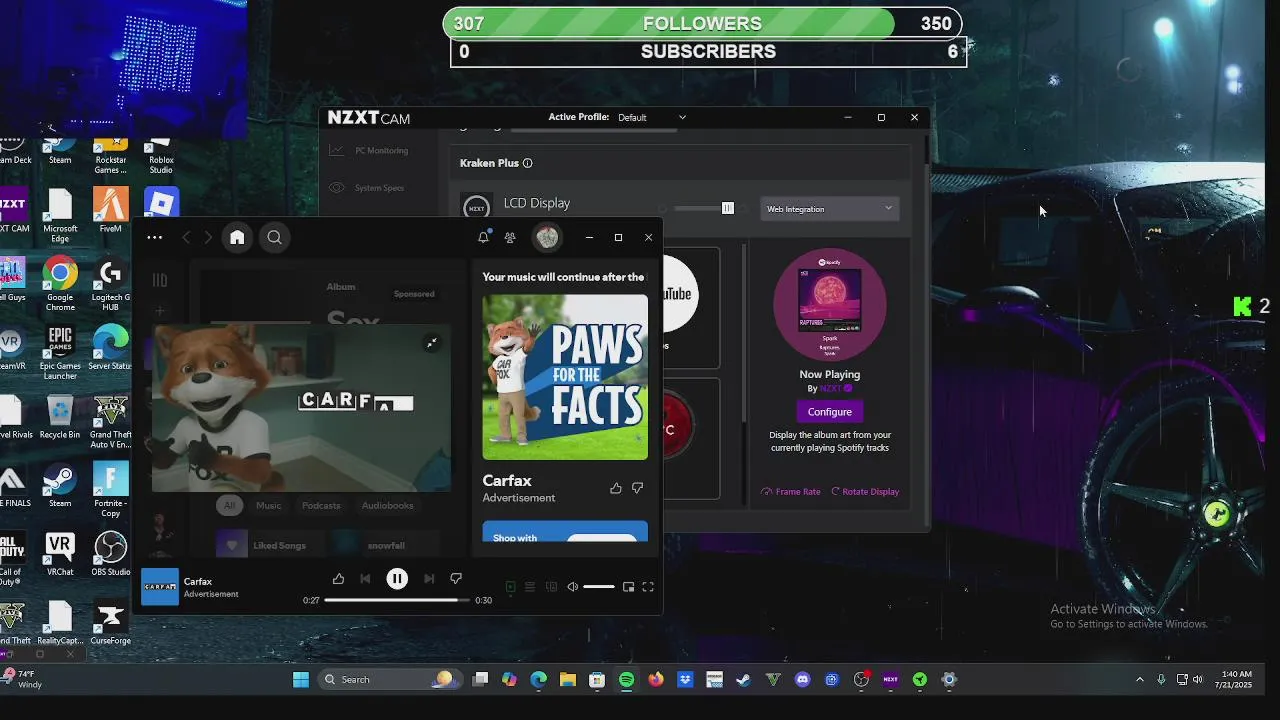Open Connect to a device in Spotify
This screenshot has height=720, width=1280.
(x=551, y=587)
